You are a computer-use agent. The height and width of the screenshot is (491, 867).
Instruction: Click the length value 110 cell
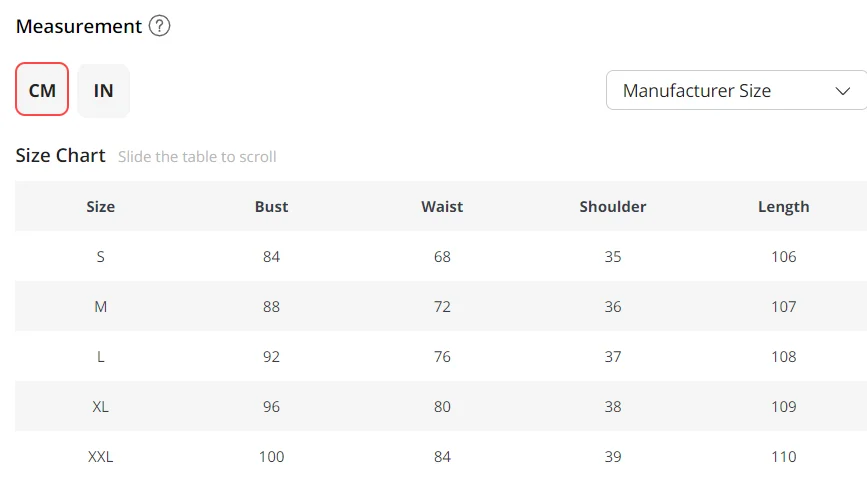coord(784,457)
